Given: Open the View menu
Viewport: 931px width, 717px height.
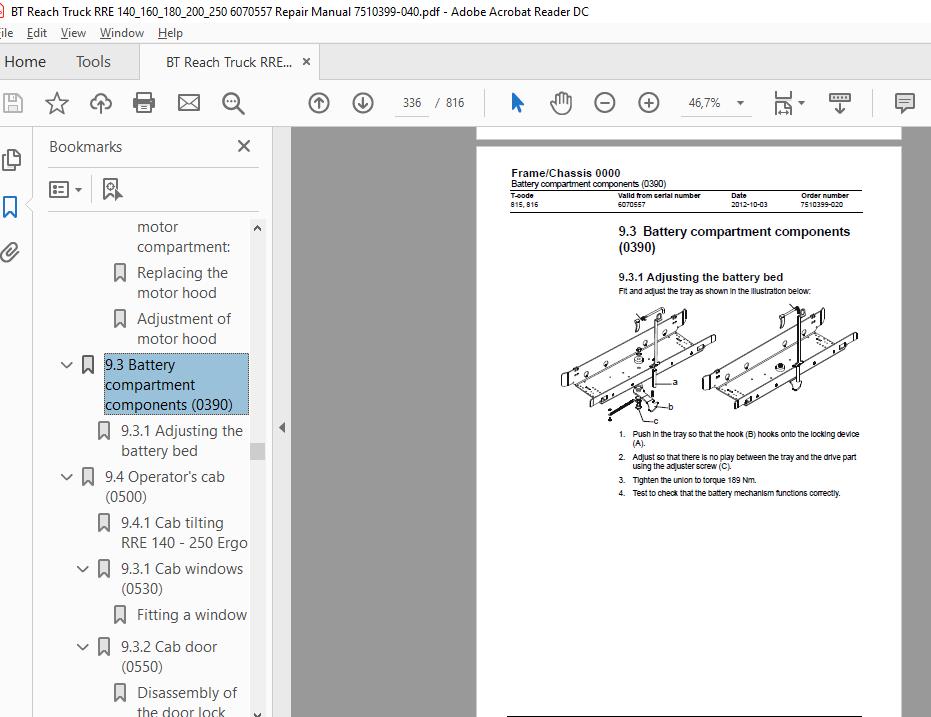Looking at the screenshot, I should [x=73, y=33].
